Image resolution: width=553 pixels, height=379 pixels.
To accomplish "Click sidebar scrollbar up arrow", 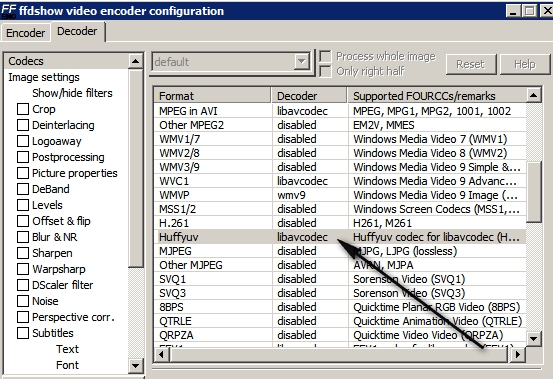I will 136,61.
